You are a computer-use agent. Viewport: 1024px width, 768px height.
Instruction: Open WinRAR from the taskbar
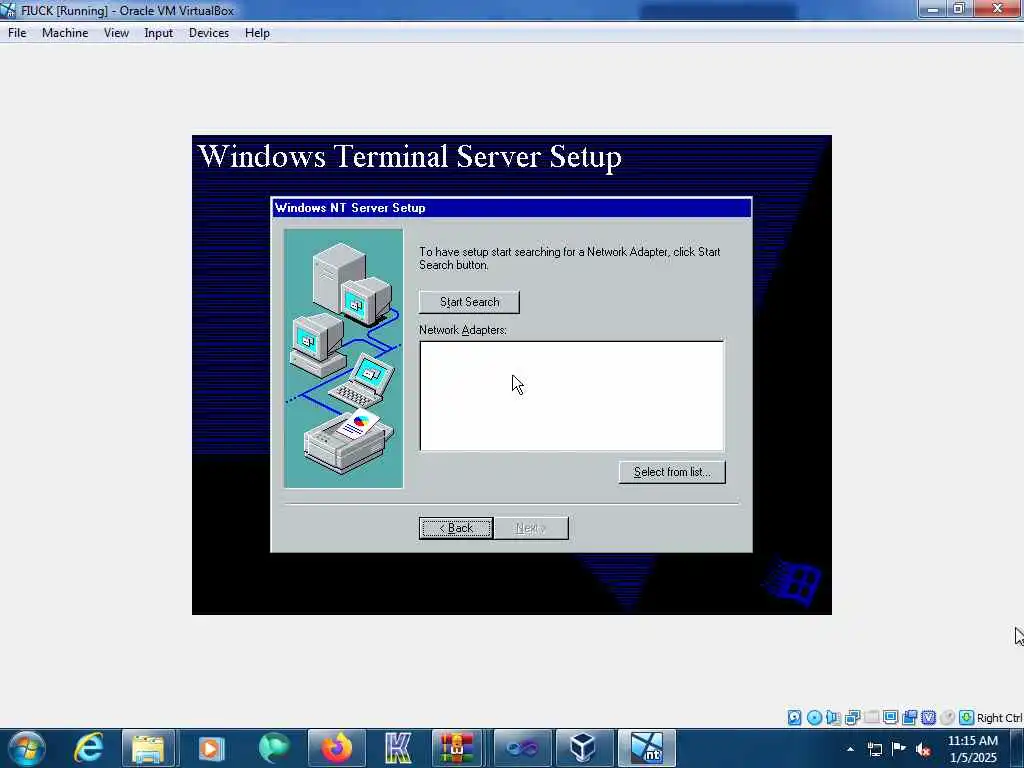[x=456, y=748]
